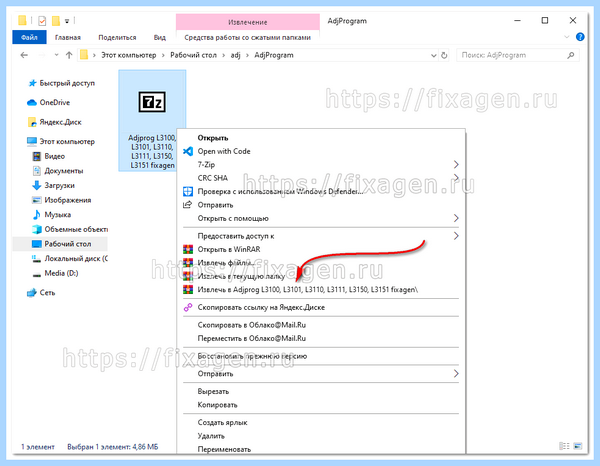This screenshot has width=600, height=466.
Task: Choose Переименовать in context menu
Action: [321, 449]
